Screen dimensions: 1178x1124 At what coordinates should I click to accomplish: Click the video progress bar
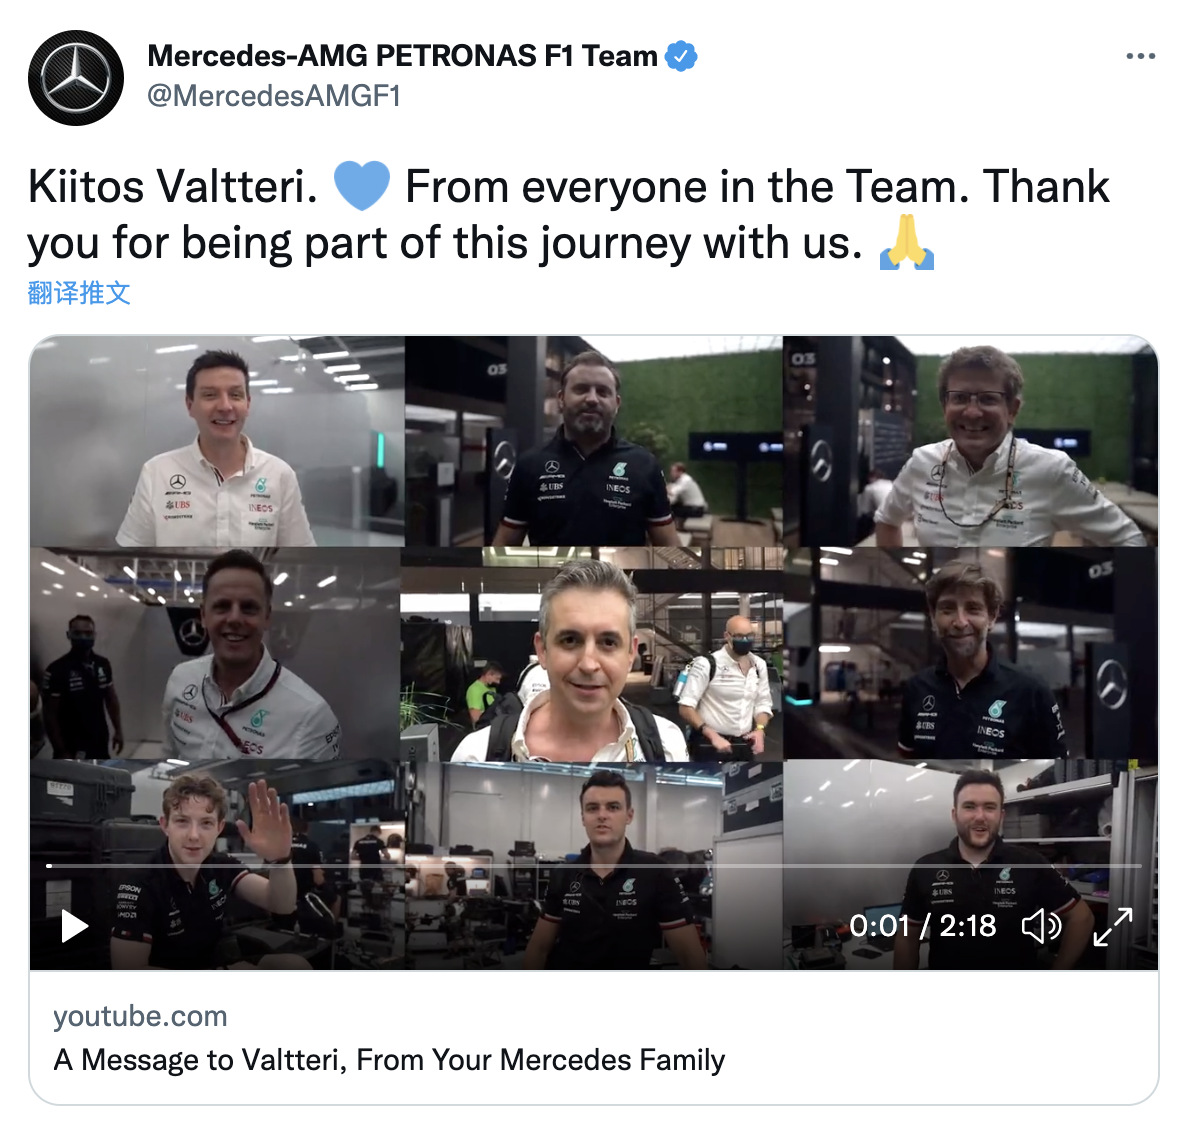[x=594, y=866]
